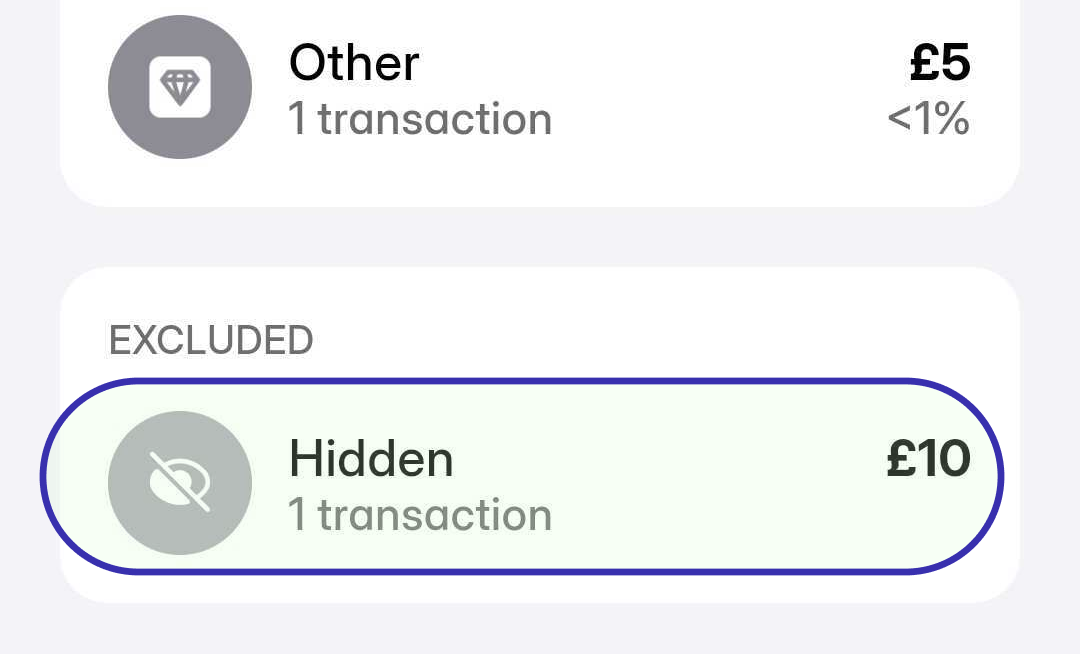Click the <1% percentage under £5
The height and width of the screenshot is (654, 1080).
[x=928, y=118]
